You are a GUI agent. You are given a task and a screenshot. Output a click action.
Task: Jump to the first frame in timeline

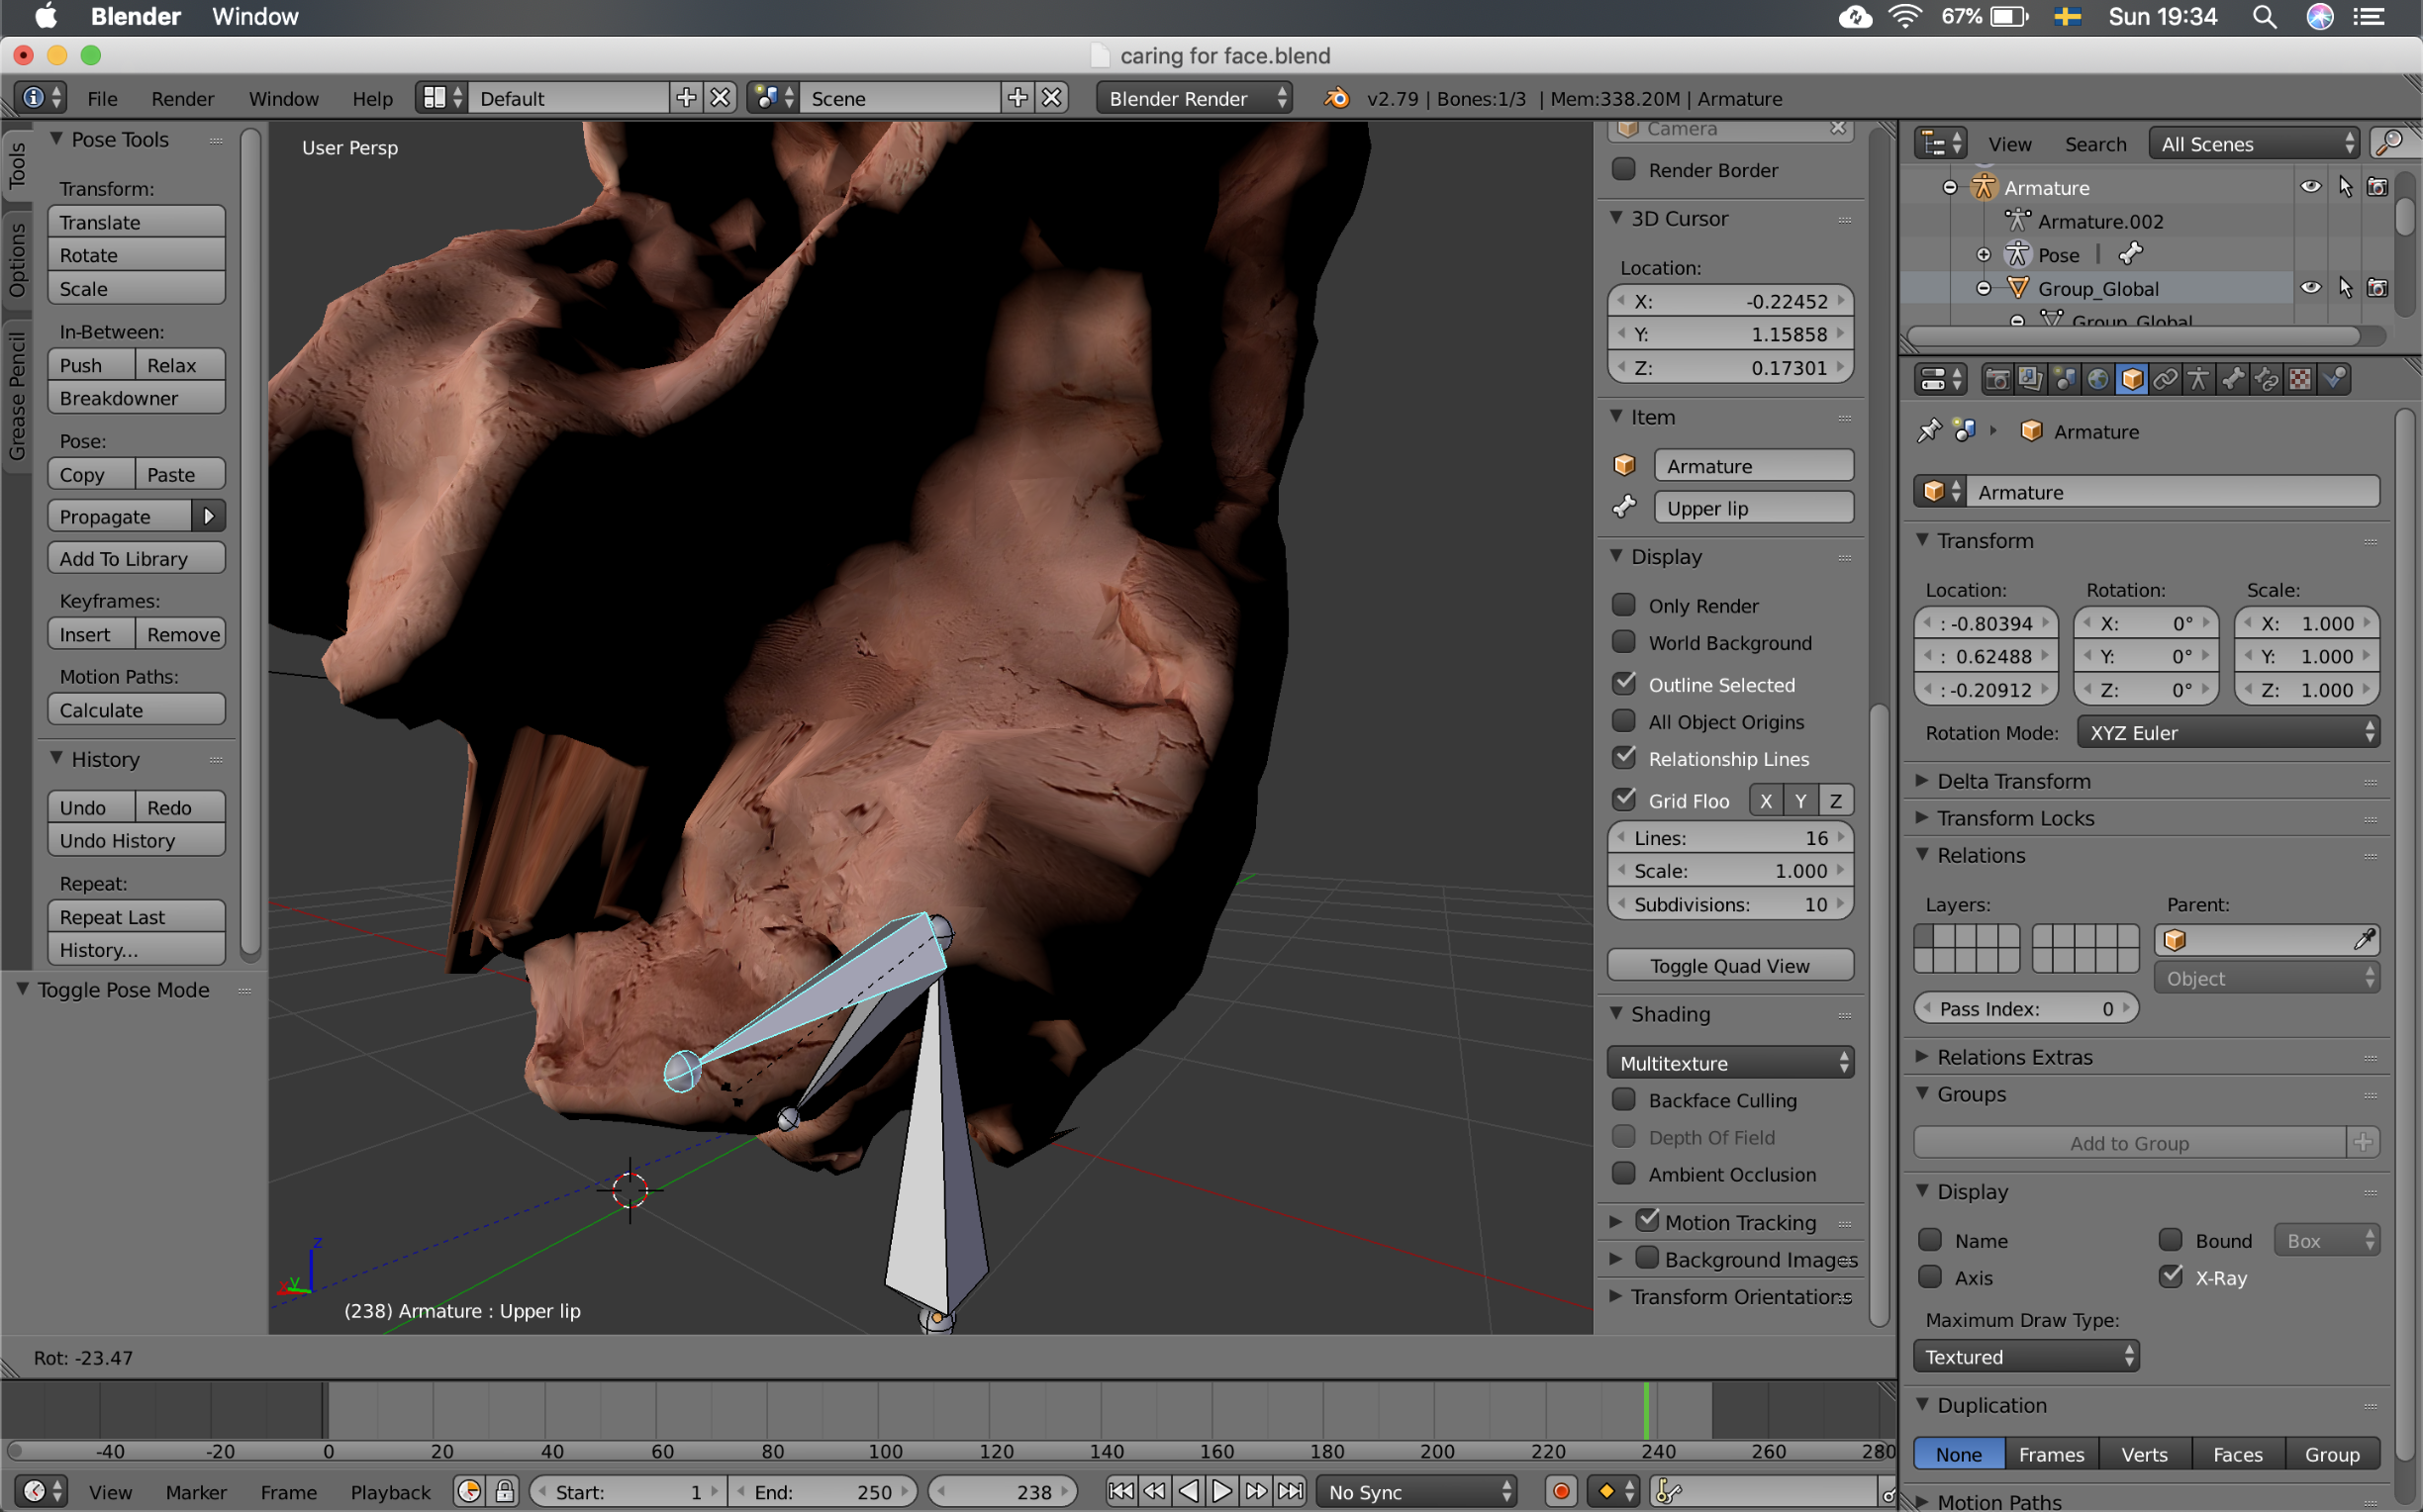(1121, 1491)
